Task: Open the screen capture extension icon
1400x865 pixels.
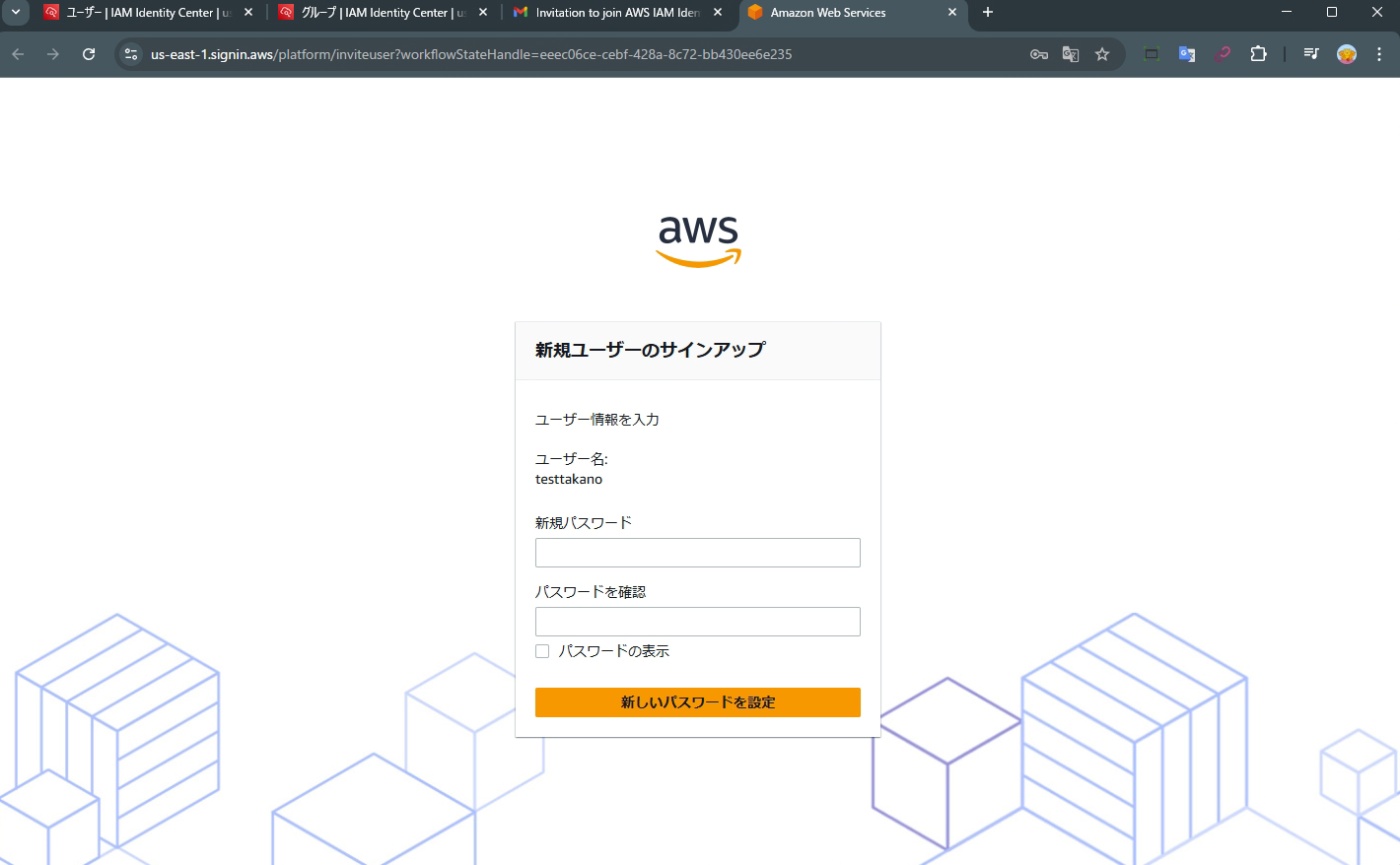Action: point(1151,54)
